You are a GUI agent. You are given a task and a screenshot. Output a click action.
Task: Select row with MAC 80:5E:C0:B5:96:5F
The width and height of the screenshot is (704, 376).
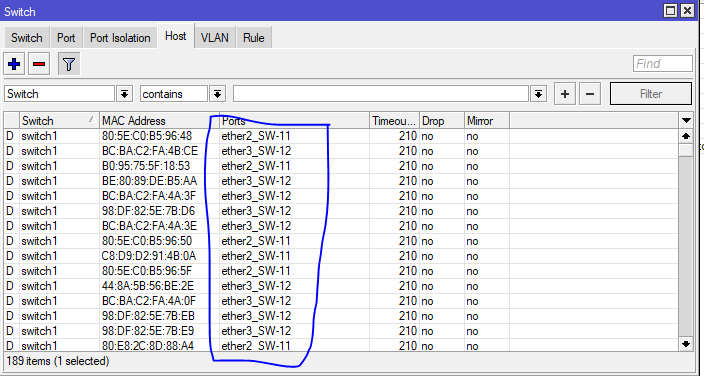(x=341, y=270)
